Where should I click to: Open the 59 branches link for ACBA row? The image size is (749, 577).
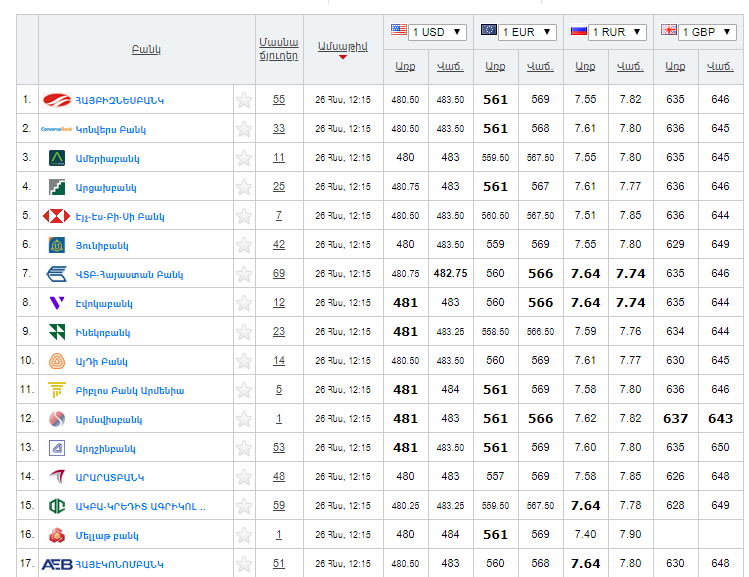click(x=279, y=505)
